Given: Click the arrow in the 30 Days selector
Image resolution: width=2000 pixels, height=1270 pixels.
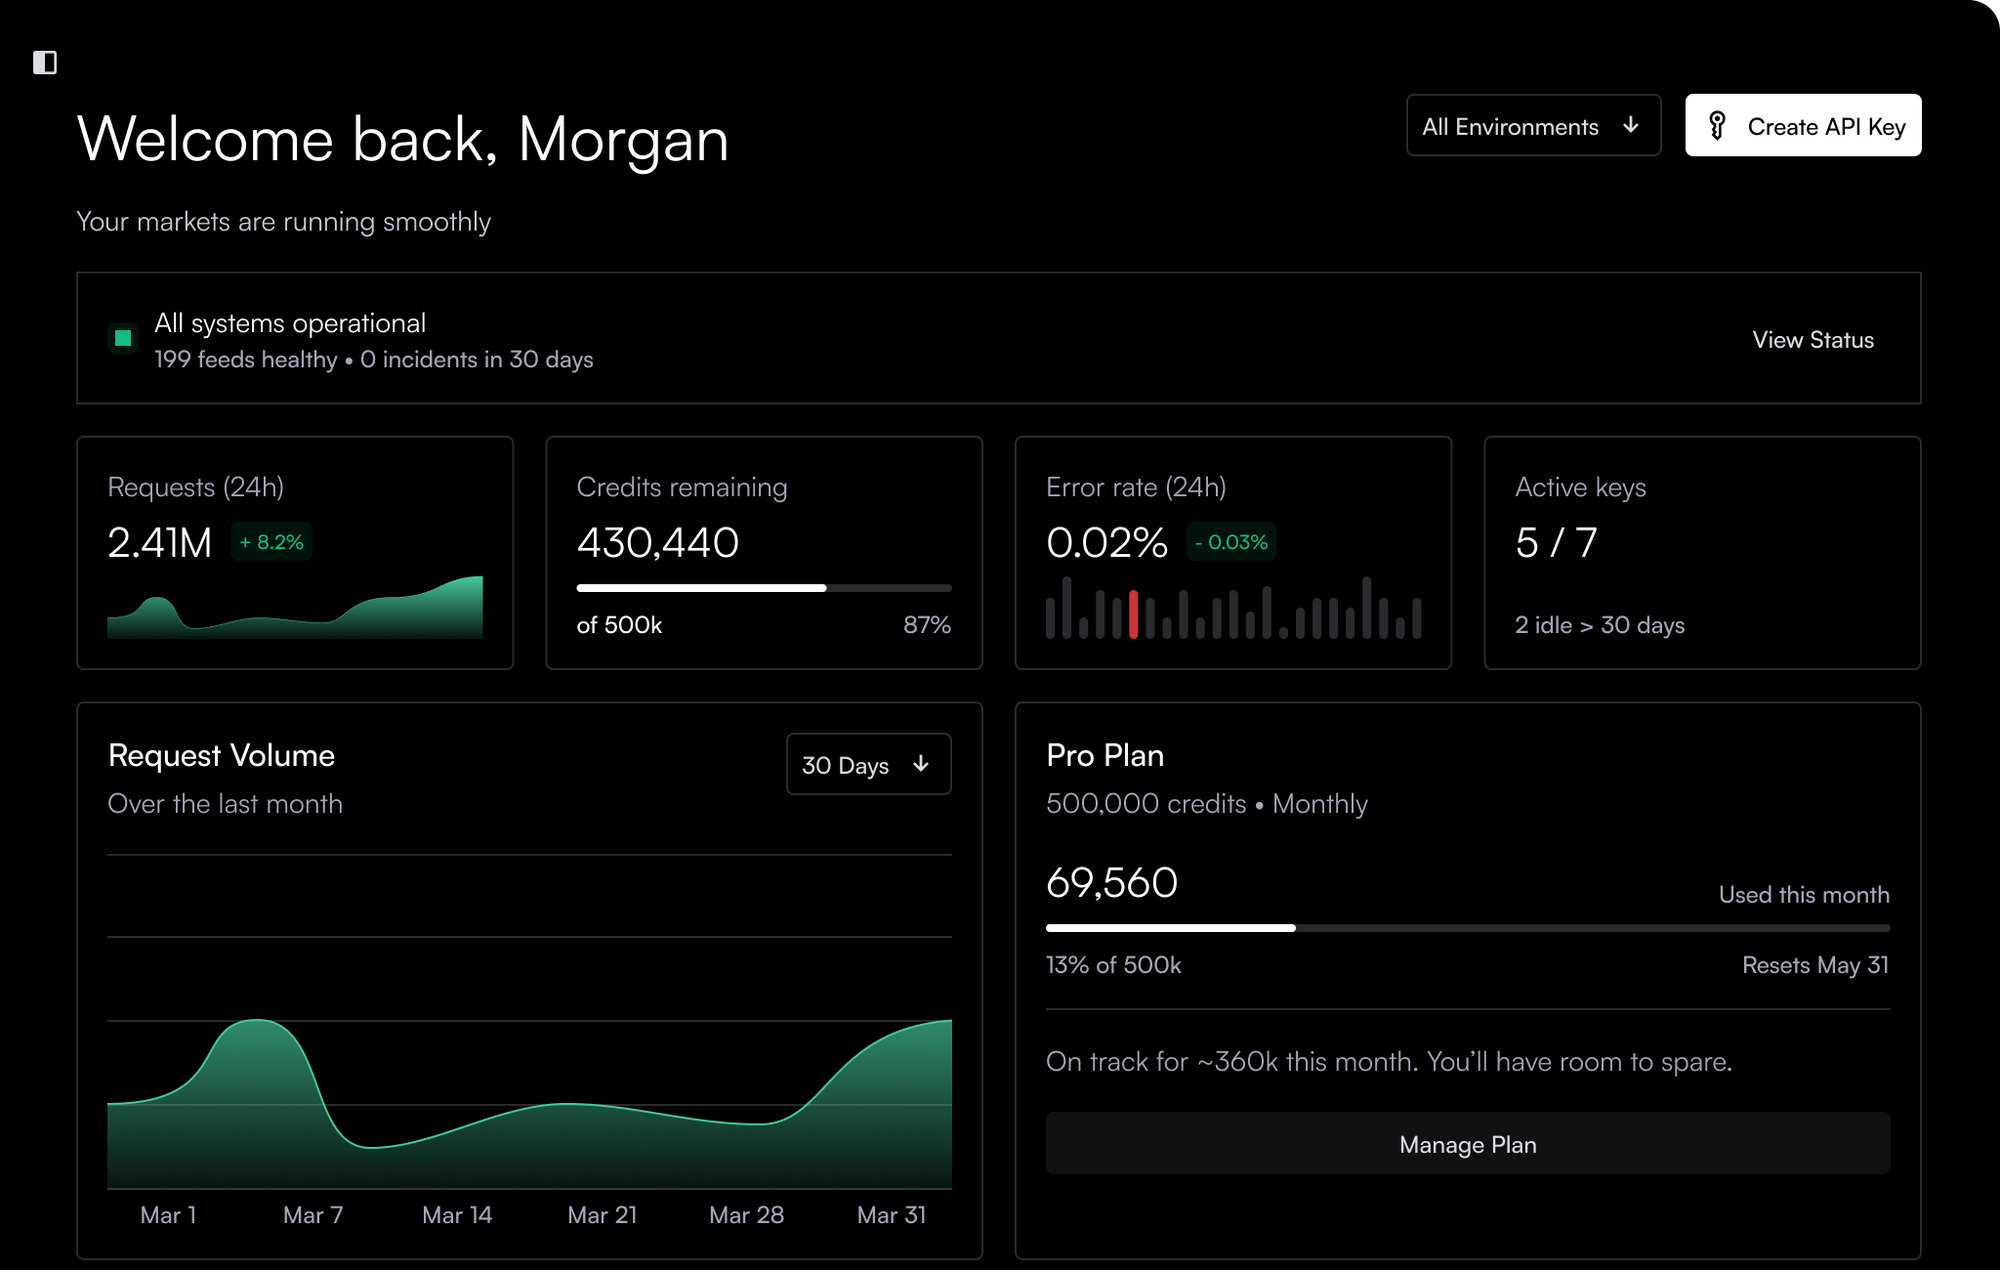Looking at the screenshot, I should click(x=921, y=764).
